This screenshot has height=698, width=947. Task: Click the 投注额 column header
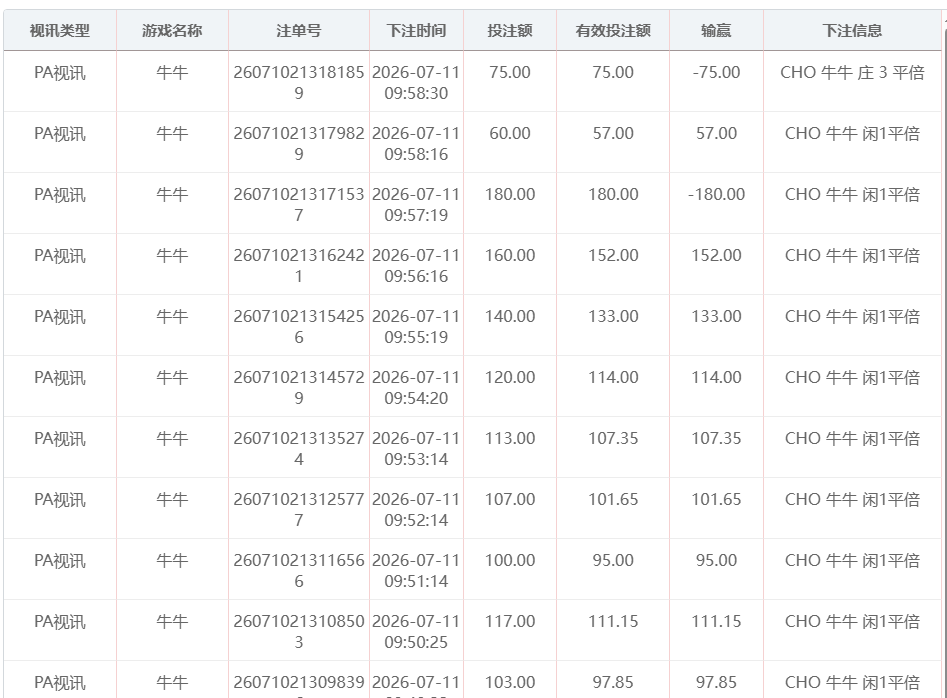(510, 30)
